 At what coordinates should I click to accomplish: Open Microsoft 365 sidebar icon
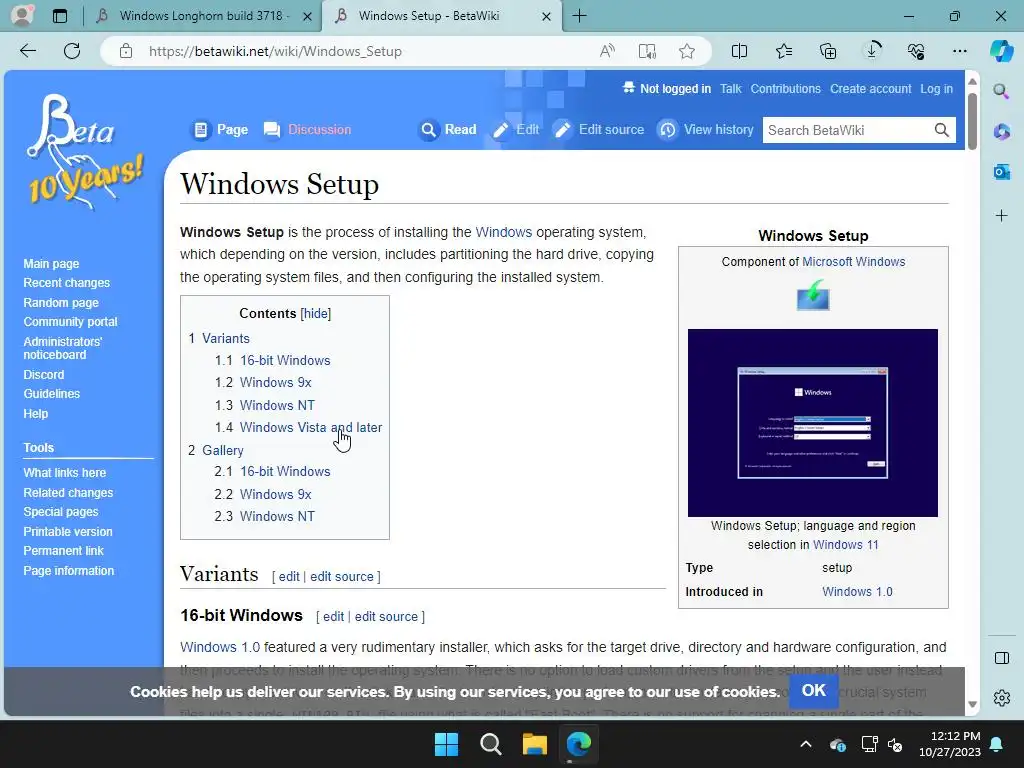pyautogui.click(x=1001, y=131)
